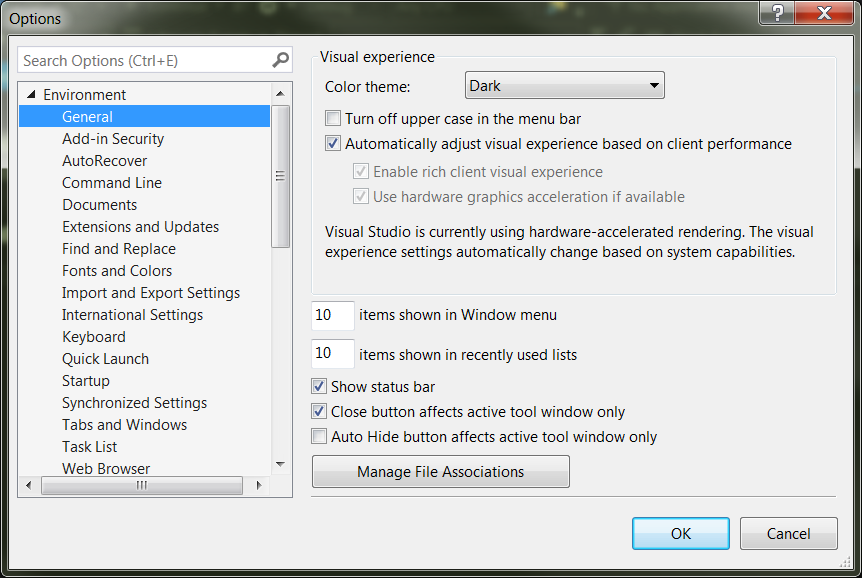Open Manage File Associations

[440, 471]
